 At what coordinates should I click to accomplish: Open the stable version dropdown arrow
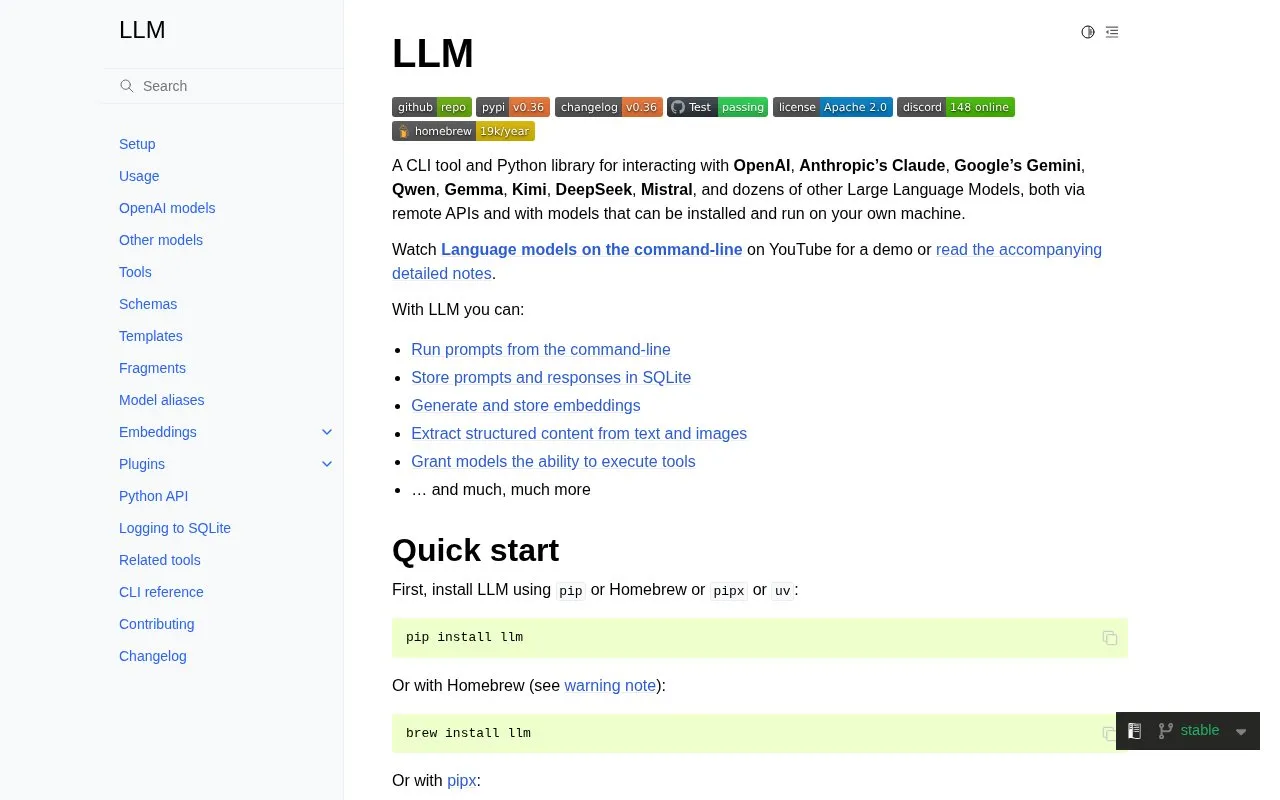point(1241,732)
